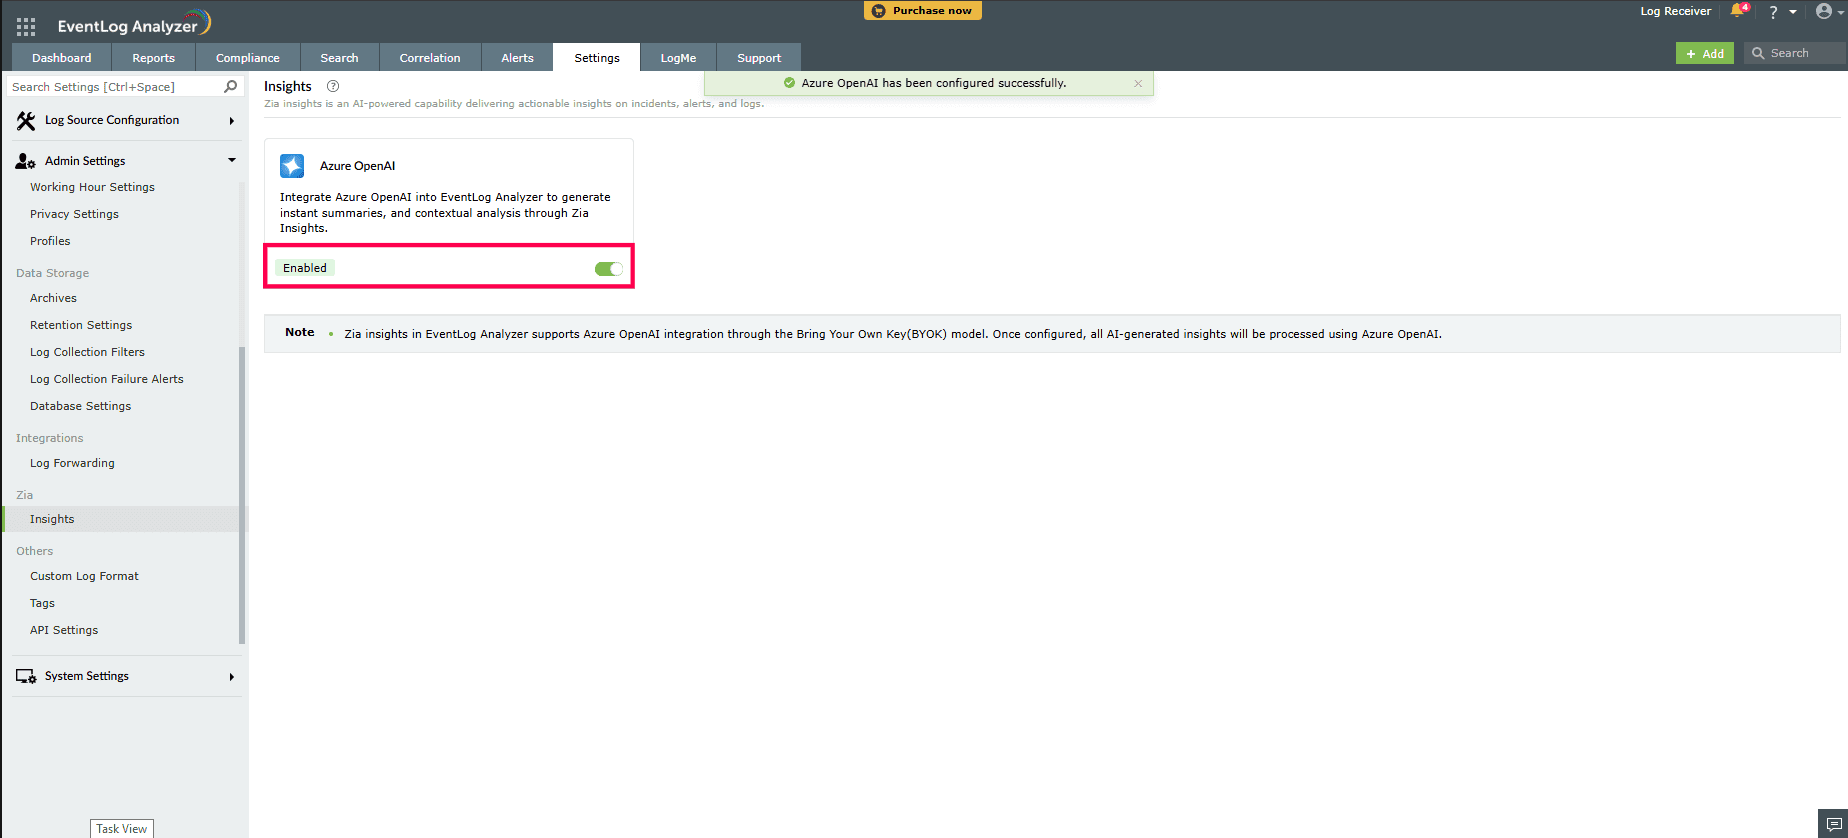Click the System Settings monitor icon
1848x838 pixels.
(26, 677)
